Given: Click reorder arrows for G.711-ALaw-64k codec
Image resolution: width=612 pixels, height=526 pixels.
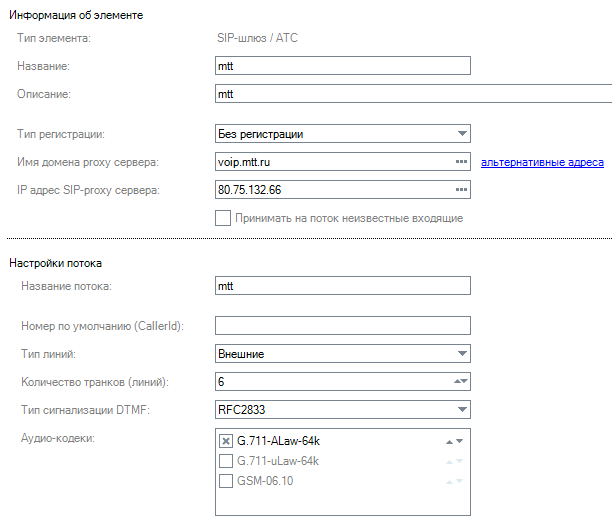Looking at the screenshot, I should (x=454, y=441).
